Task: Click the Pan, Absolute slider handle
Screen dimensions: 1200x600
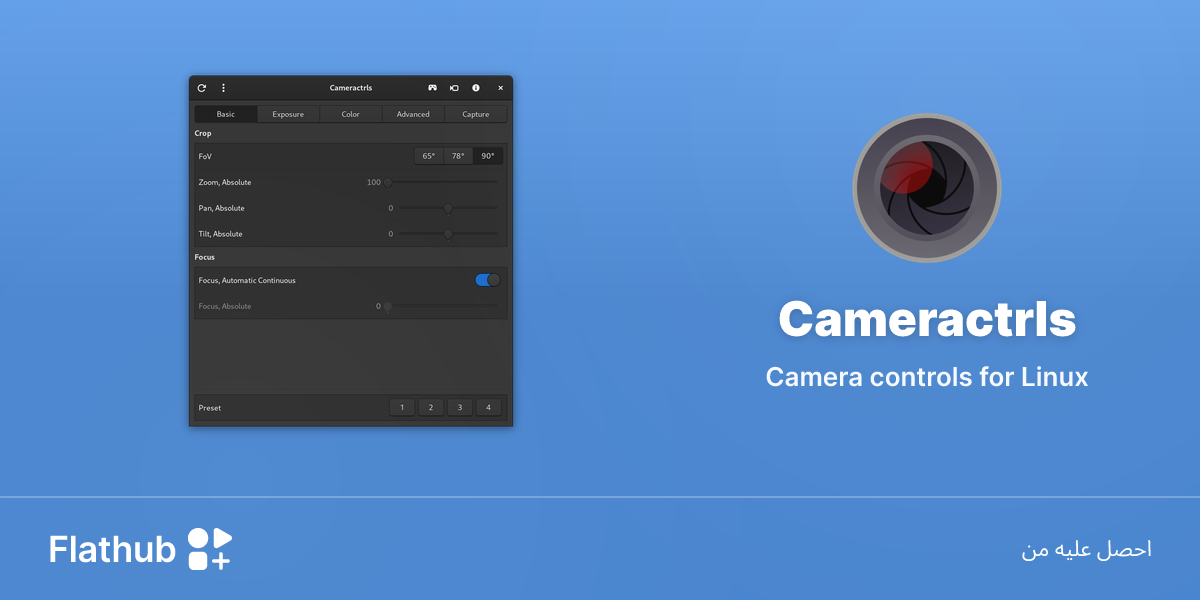Action: pos(448,208)
